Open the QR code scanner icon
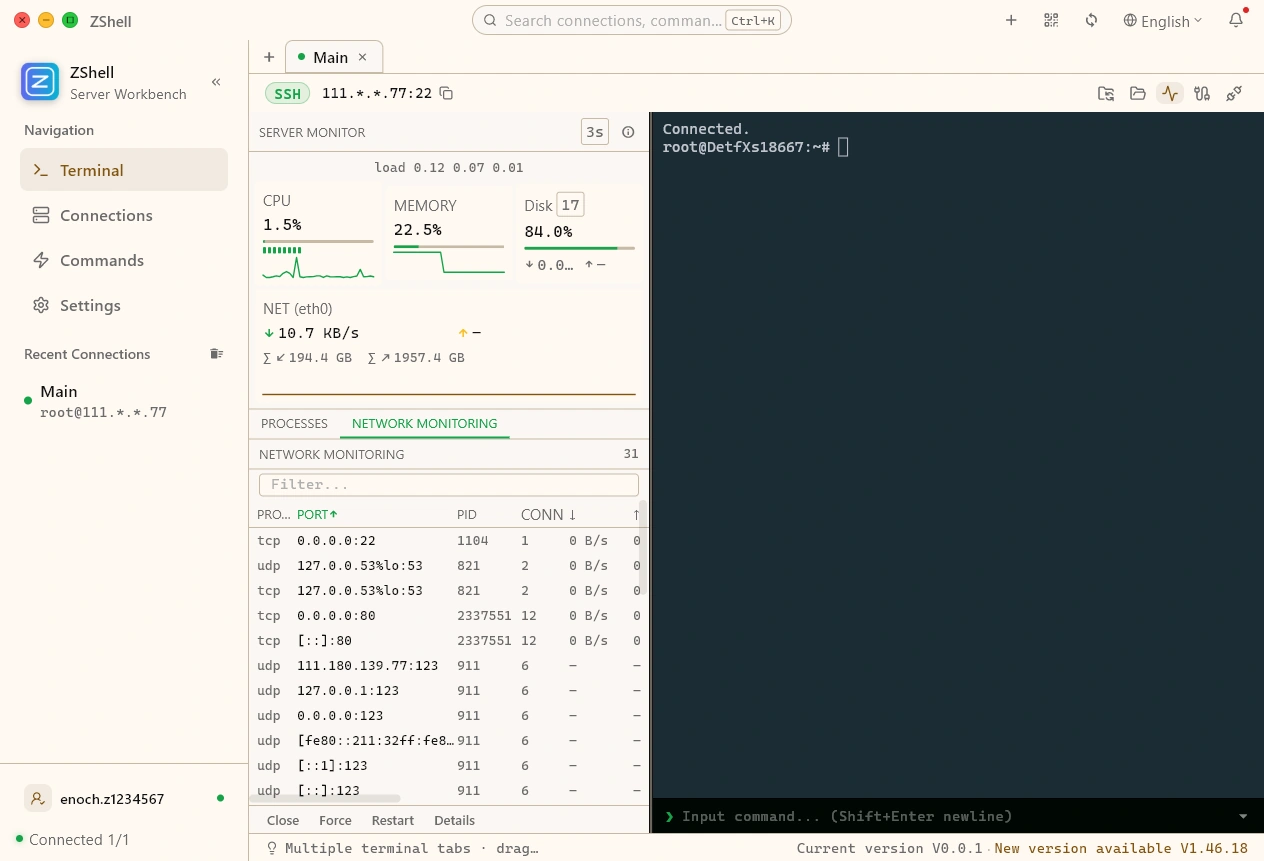This screenshot has height=861, width=1264. tap(1051, 20)
